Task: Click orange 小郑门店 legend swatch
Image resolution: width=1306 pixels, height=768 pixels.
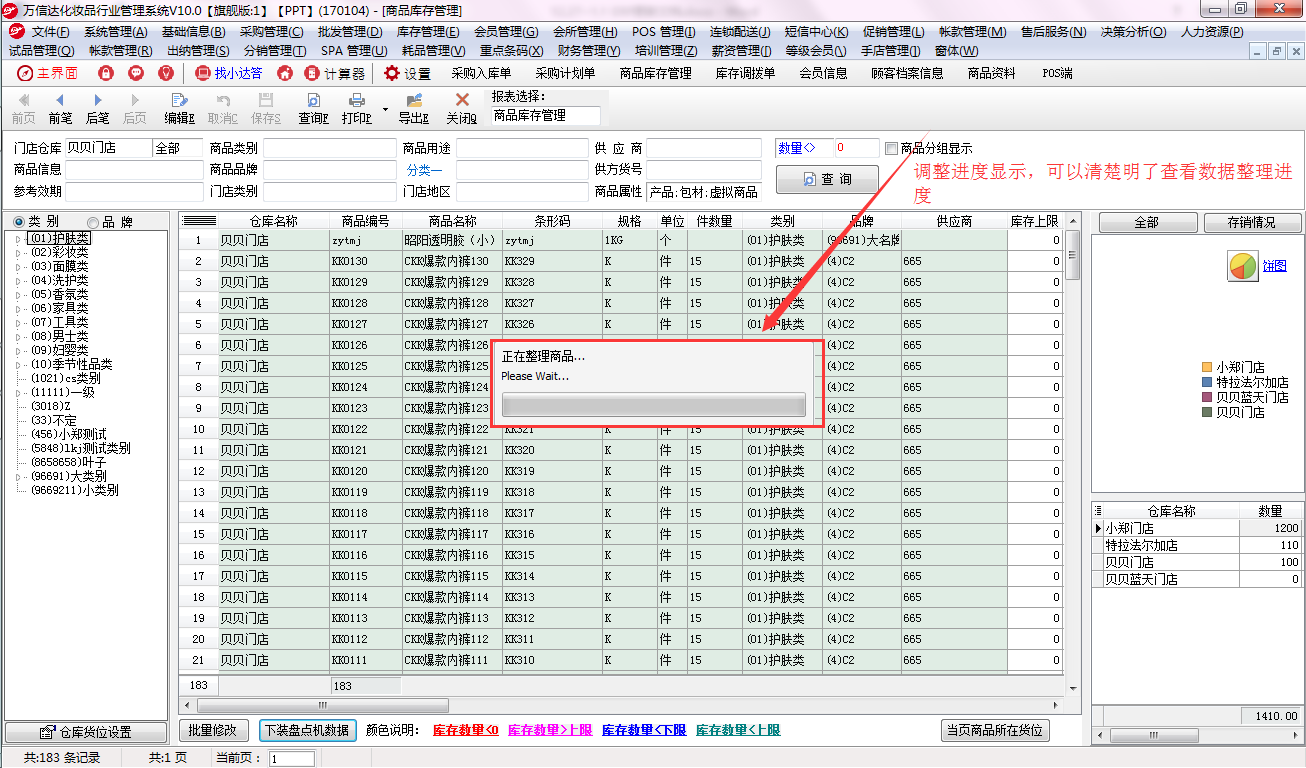Action: click(1207, 367)
